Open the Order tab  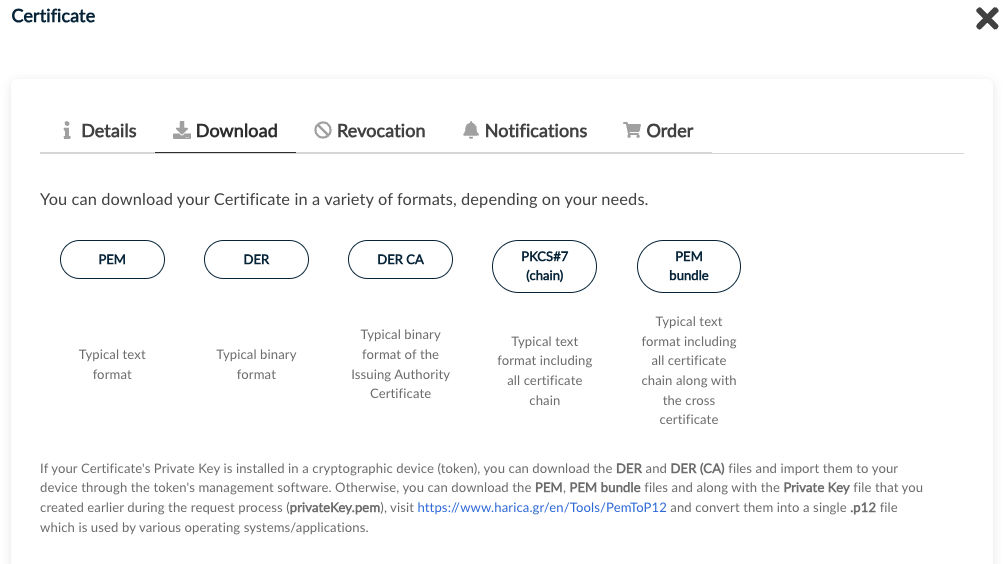(x=669, y=131)
